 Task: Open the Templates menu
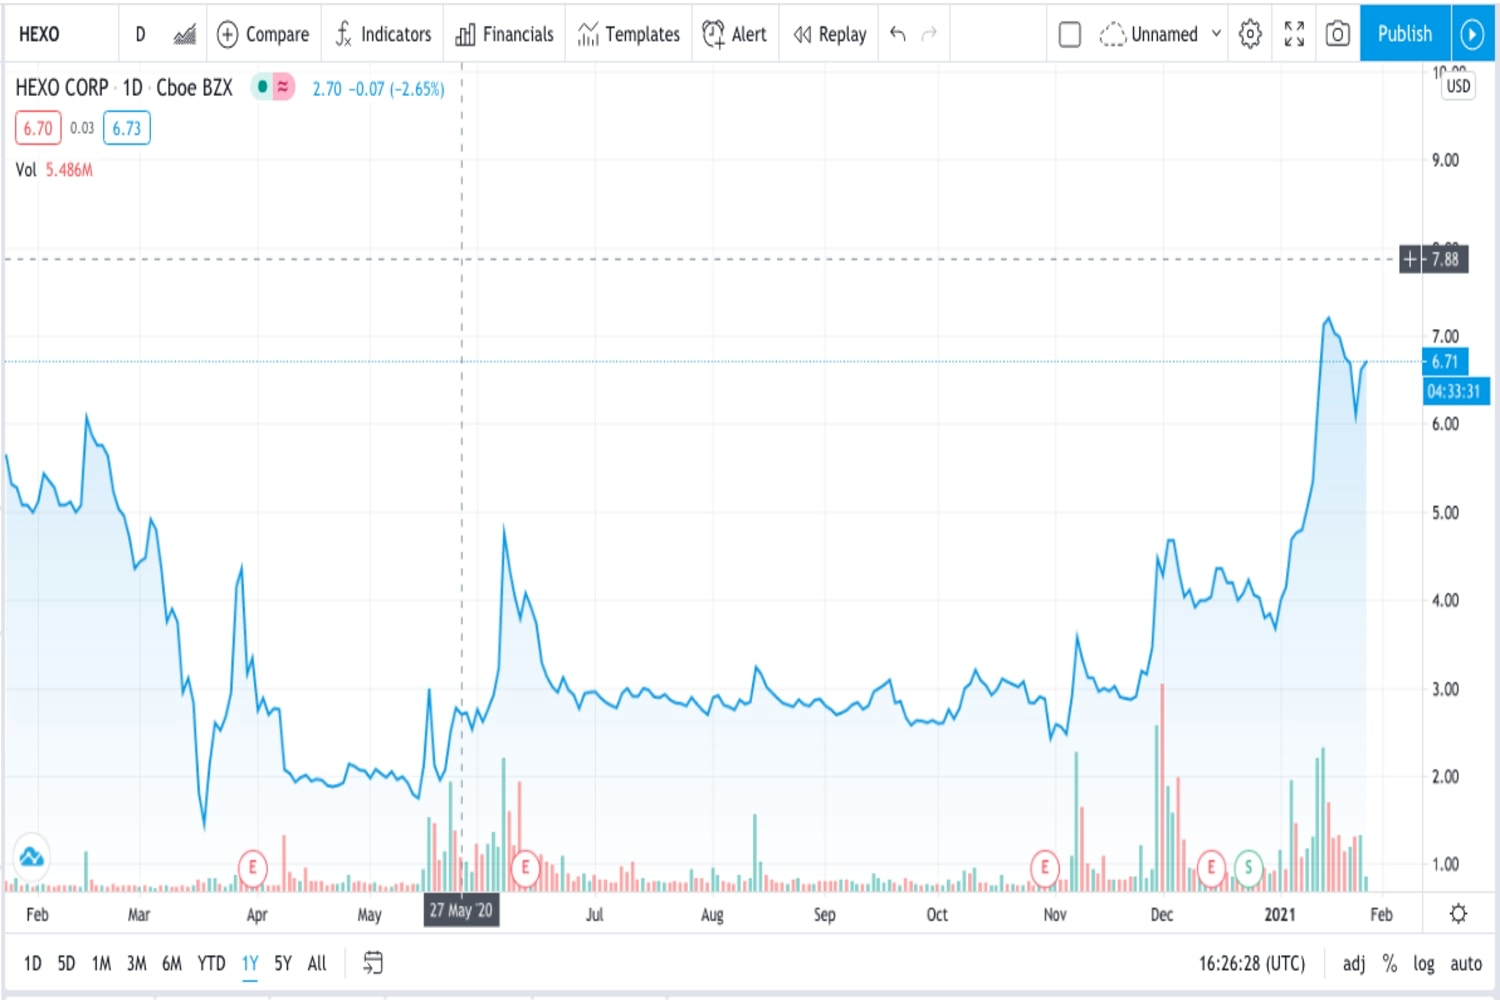tap(629, 34)
